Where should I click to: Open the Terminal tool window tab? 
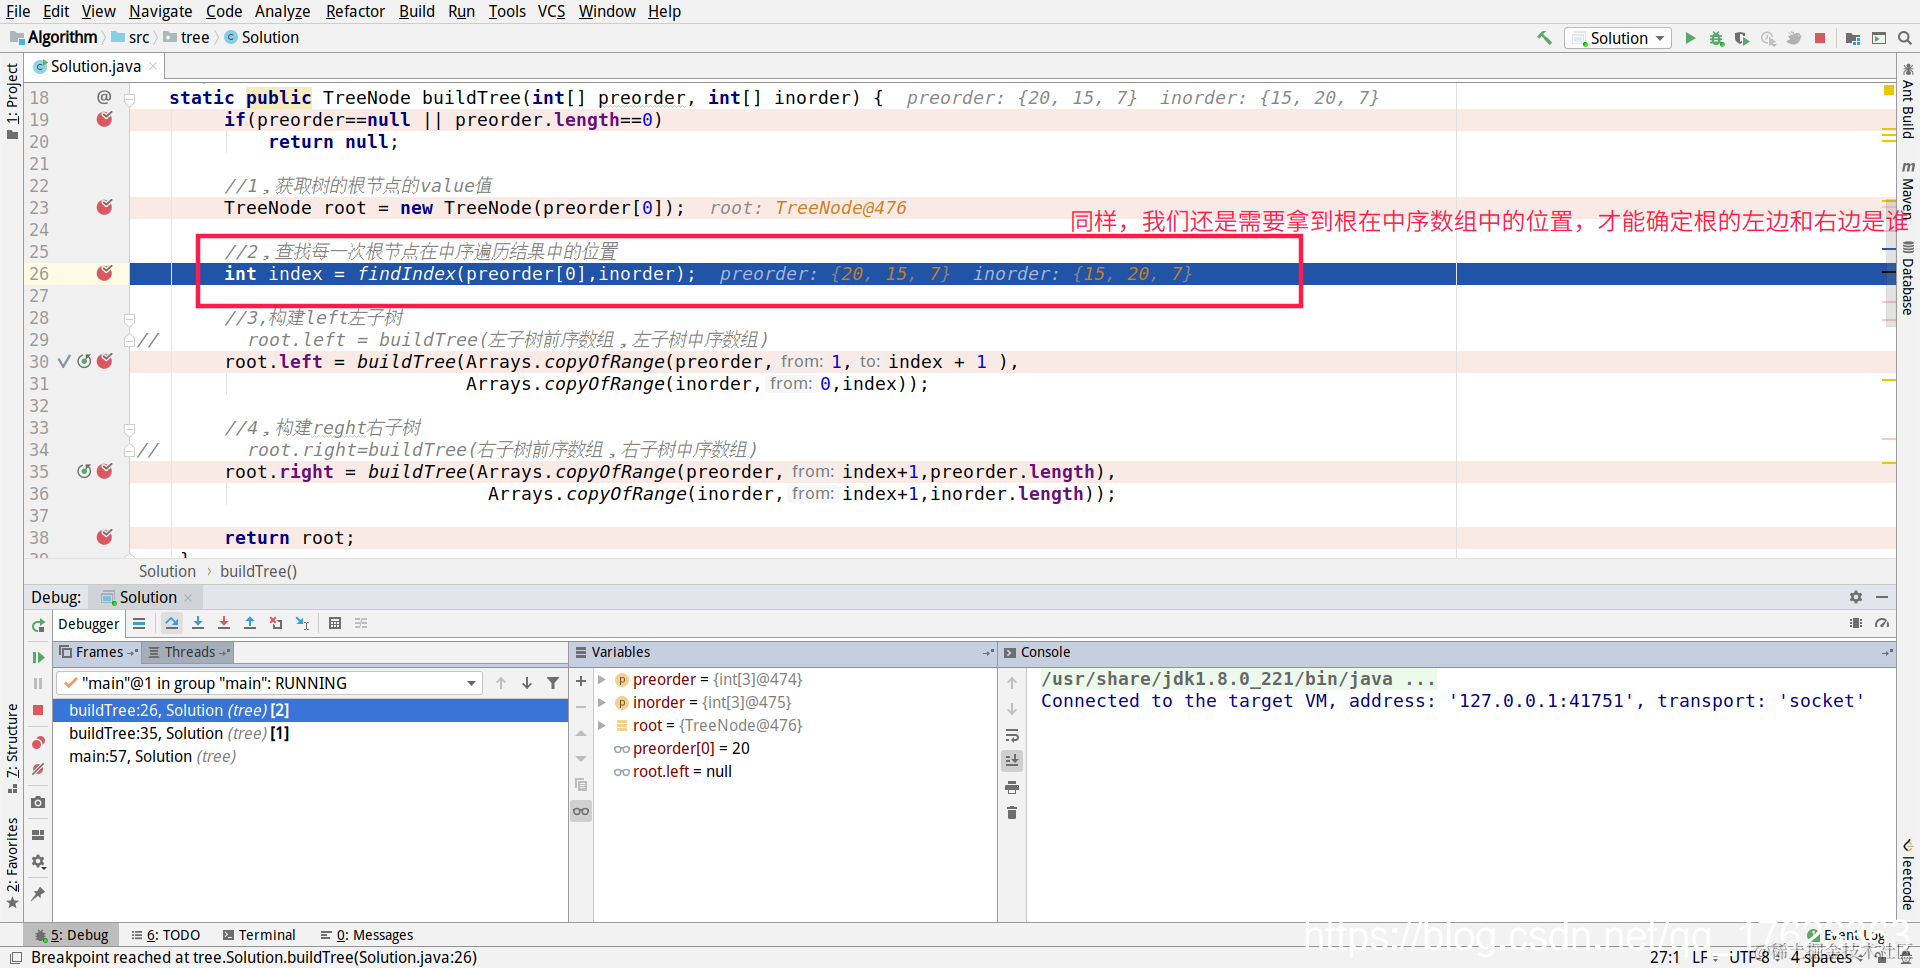point(259,935)
